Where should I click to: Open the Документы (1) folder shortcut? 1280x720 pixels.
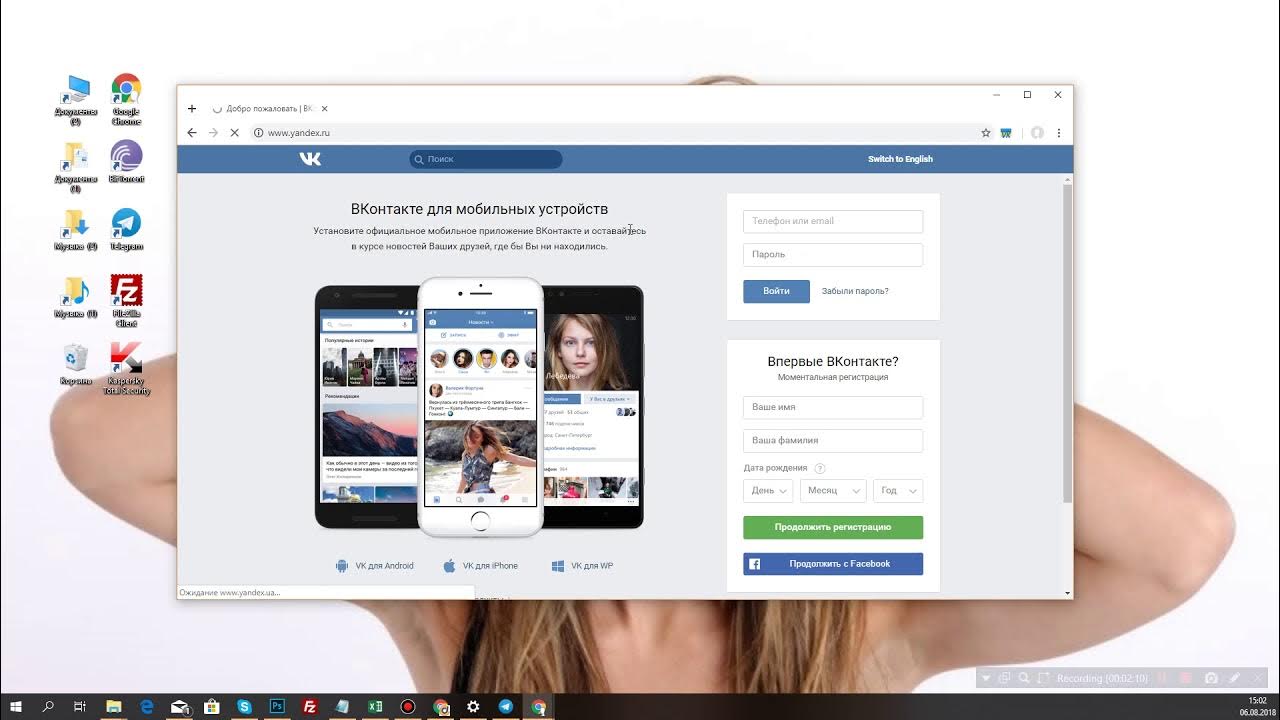(76, 166)
